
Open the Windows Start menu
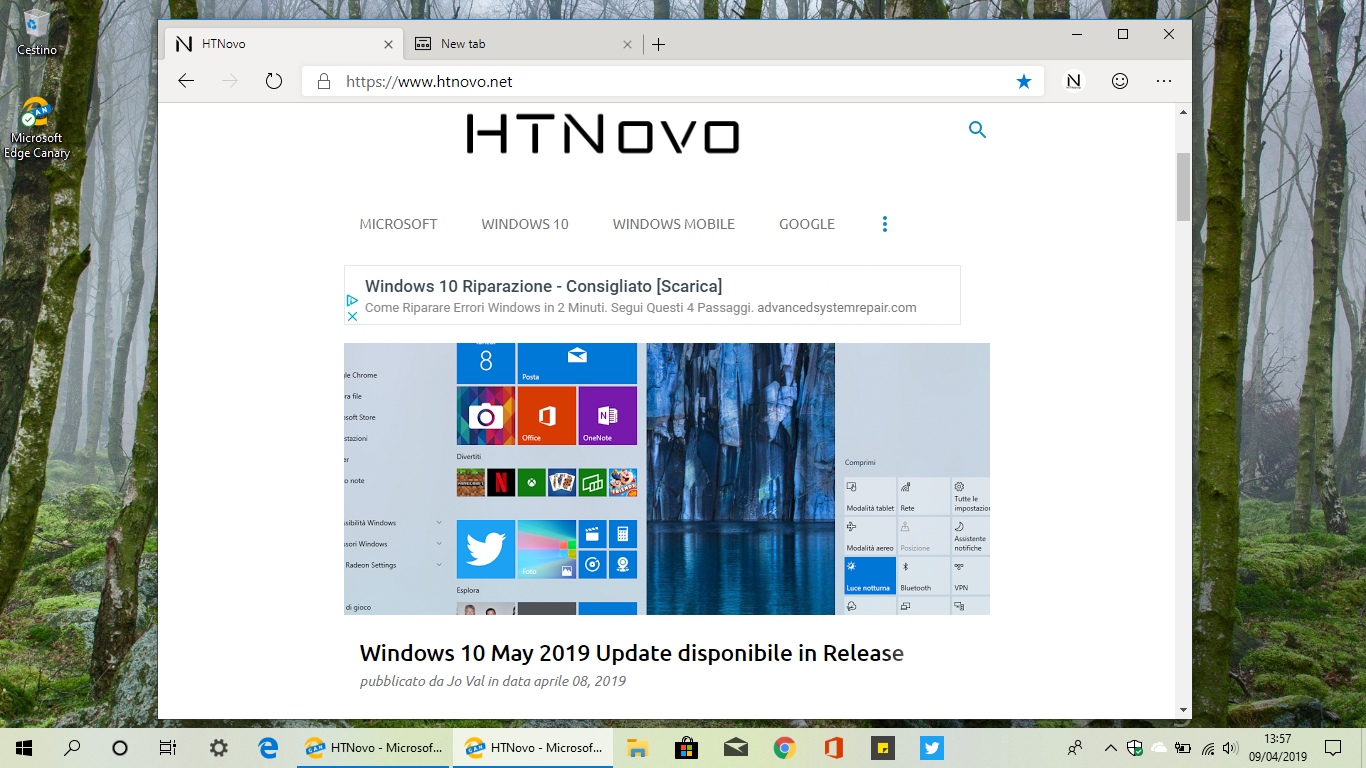pos(24,747)
